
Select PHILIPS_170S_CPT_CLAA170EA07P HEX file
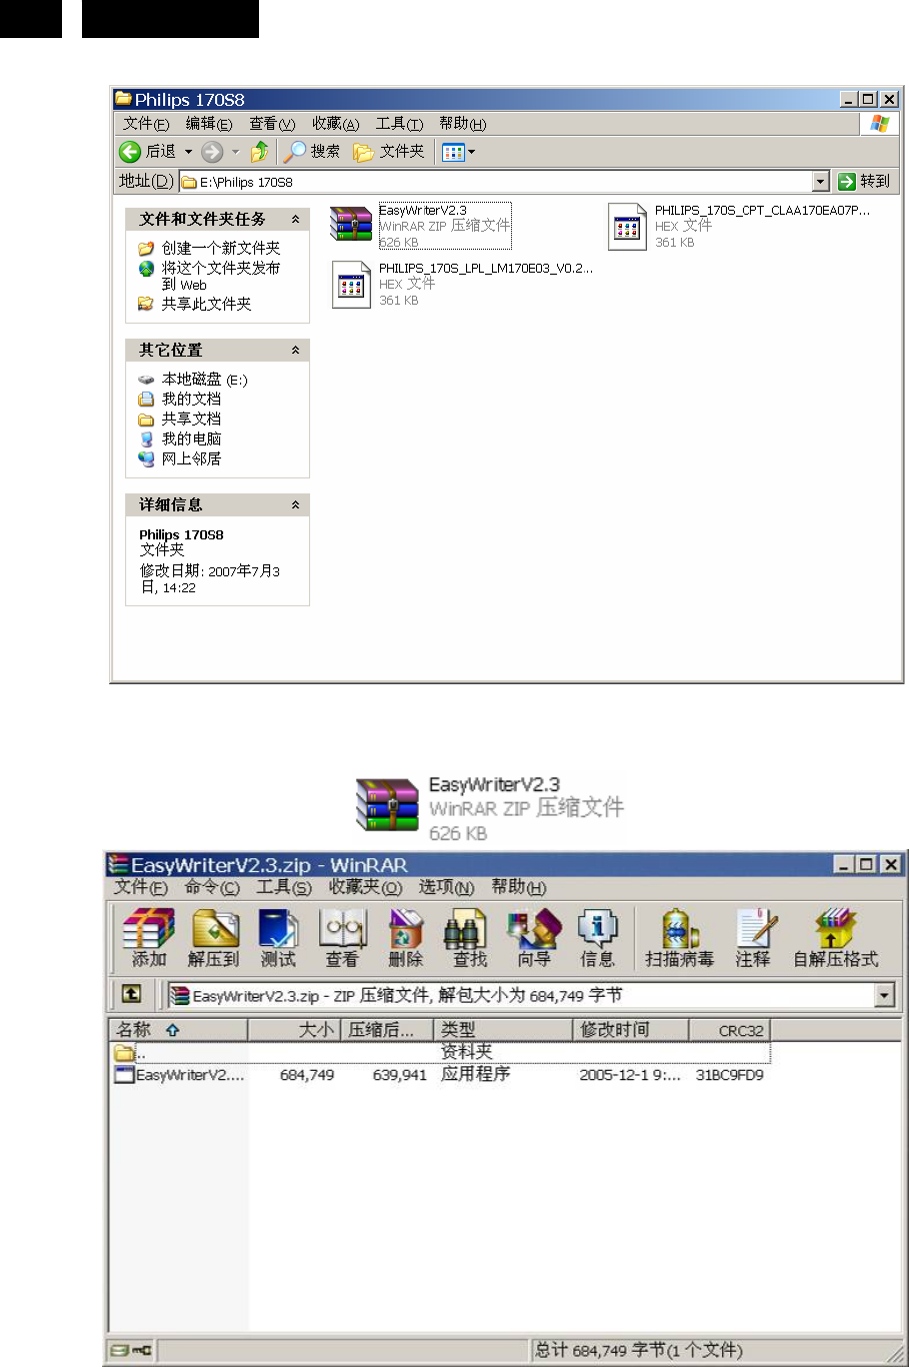740,226
